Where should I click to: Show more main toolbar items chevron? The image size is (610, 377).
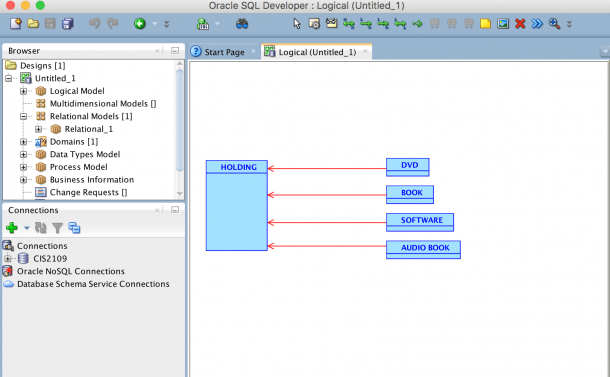click(167, 24)
